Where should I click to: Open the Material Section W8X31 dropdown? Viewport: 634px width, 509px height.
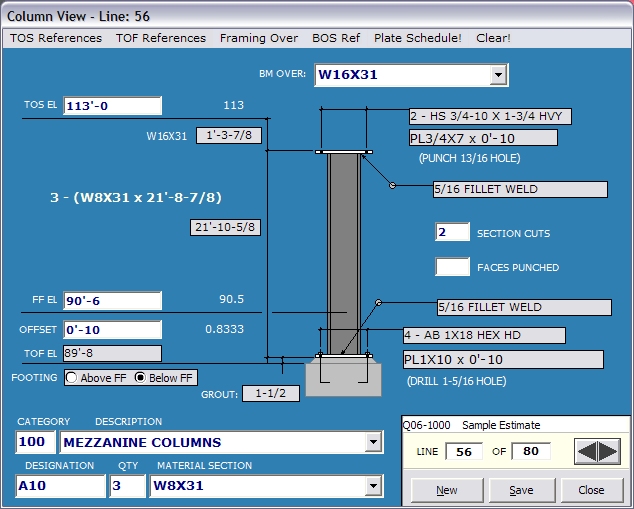373,486
